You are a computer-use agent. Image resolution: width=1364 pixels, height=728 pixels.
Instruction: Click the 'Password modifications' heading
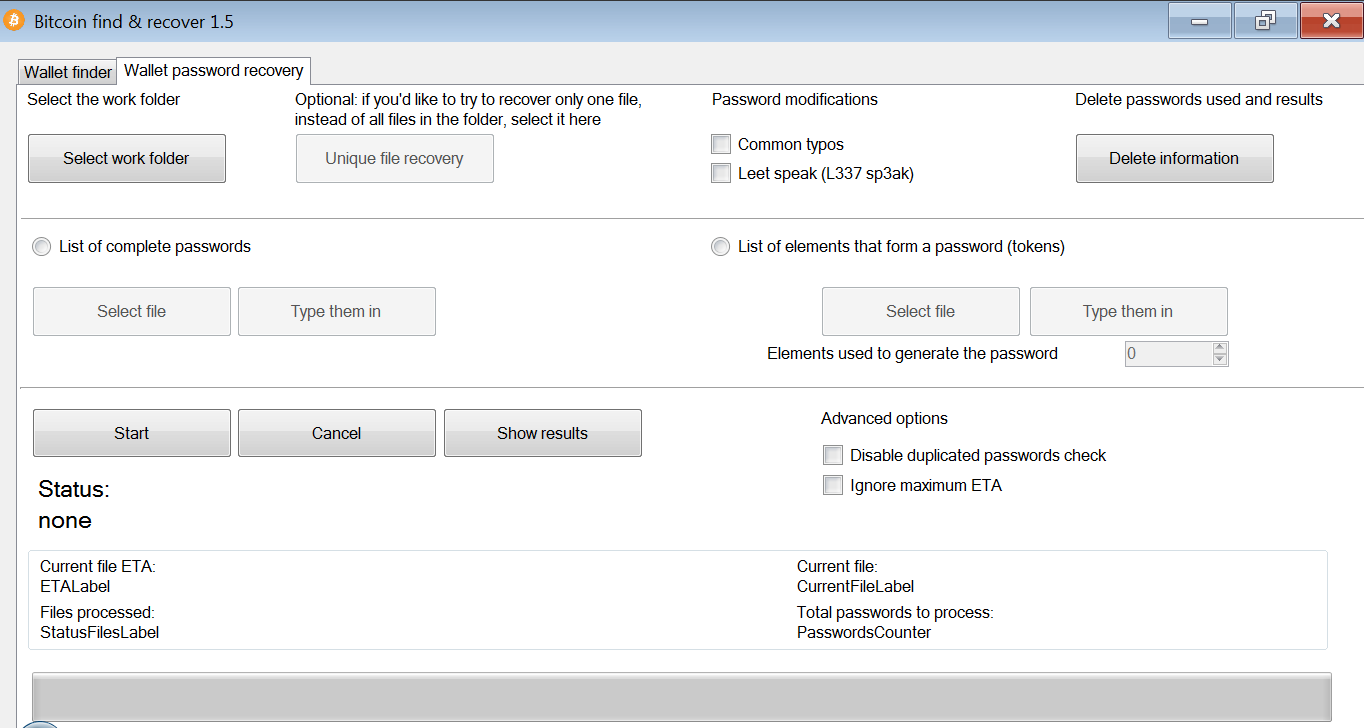795,99
